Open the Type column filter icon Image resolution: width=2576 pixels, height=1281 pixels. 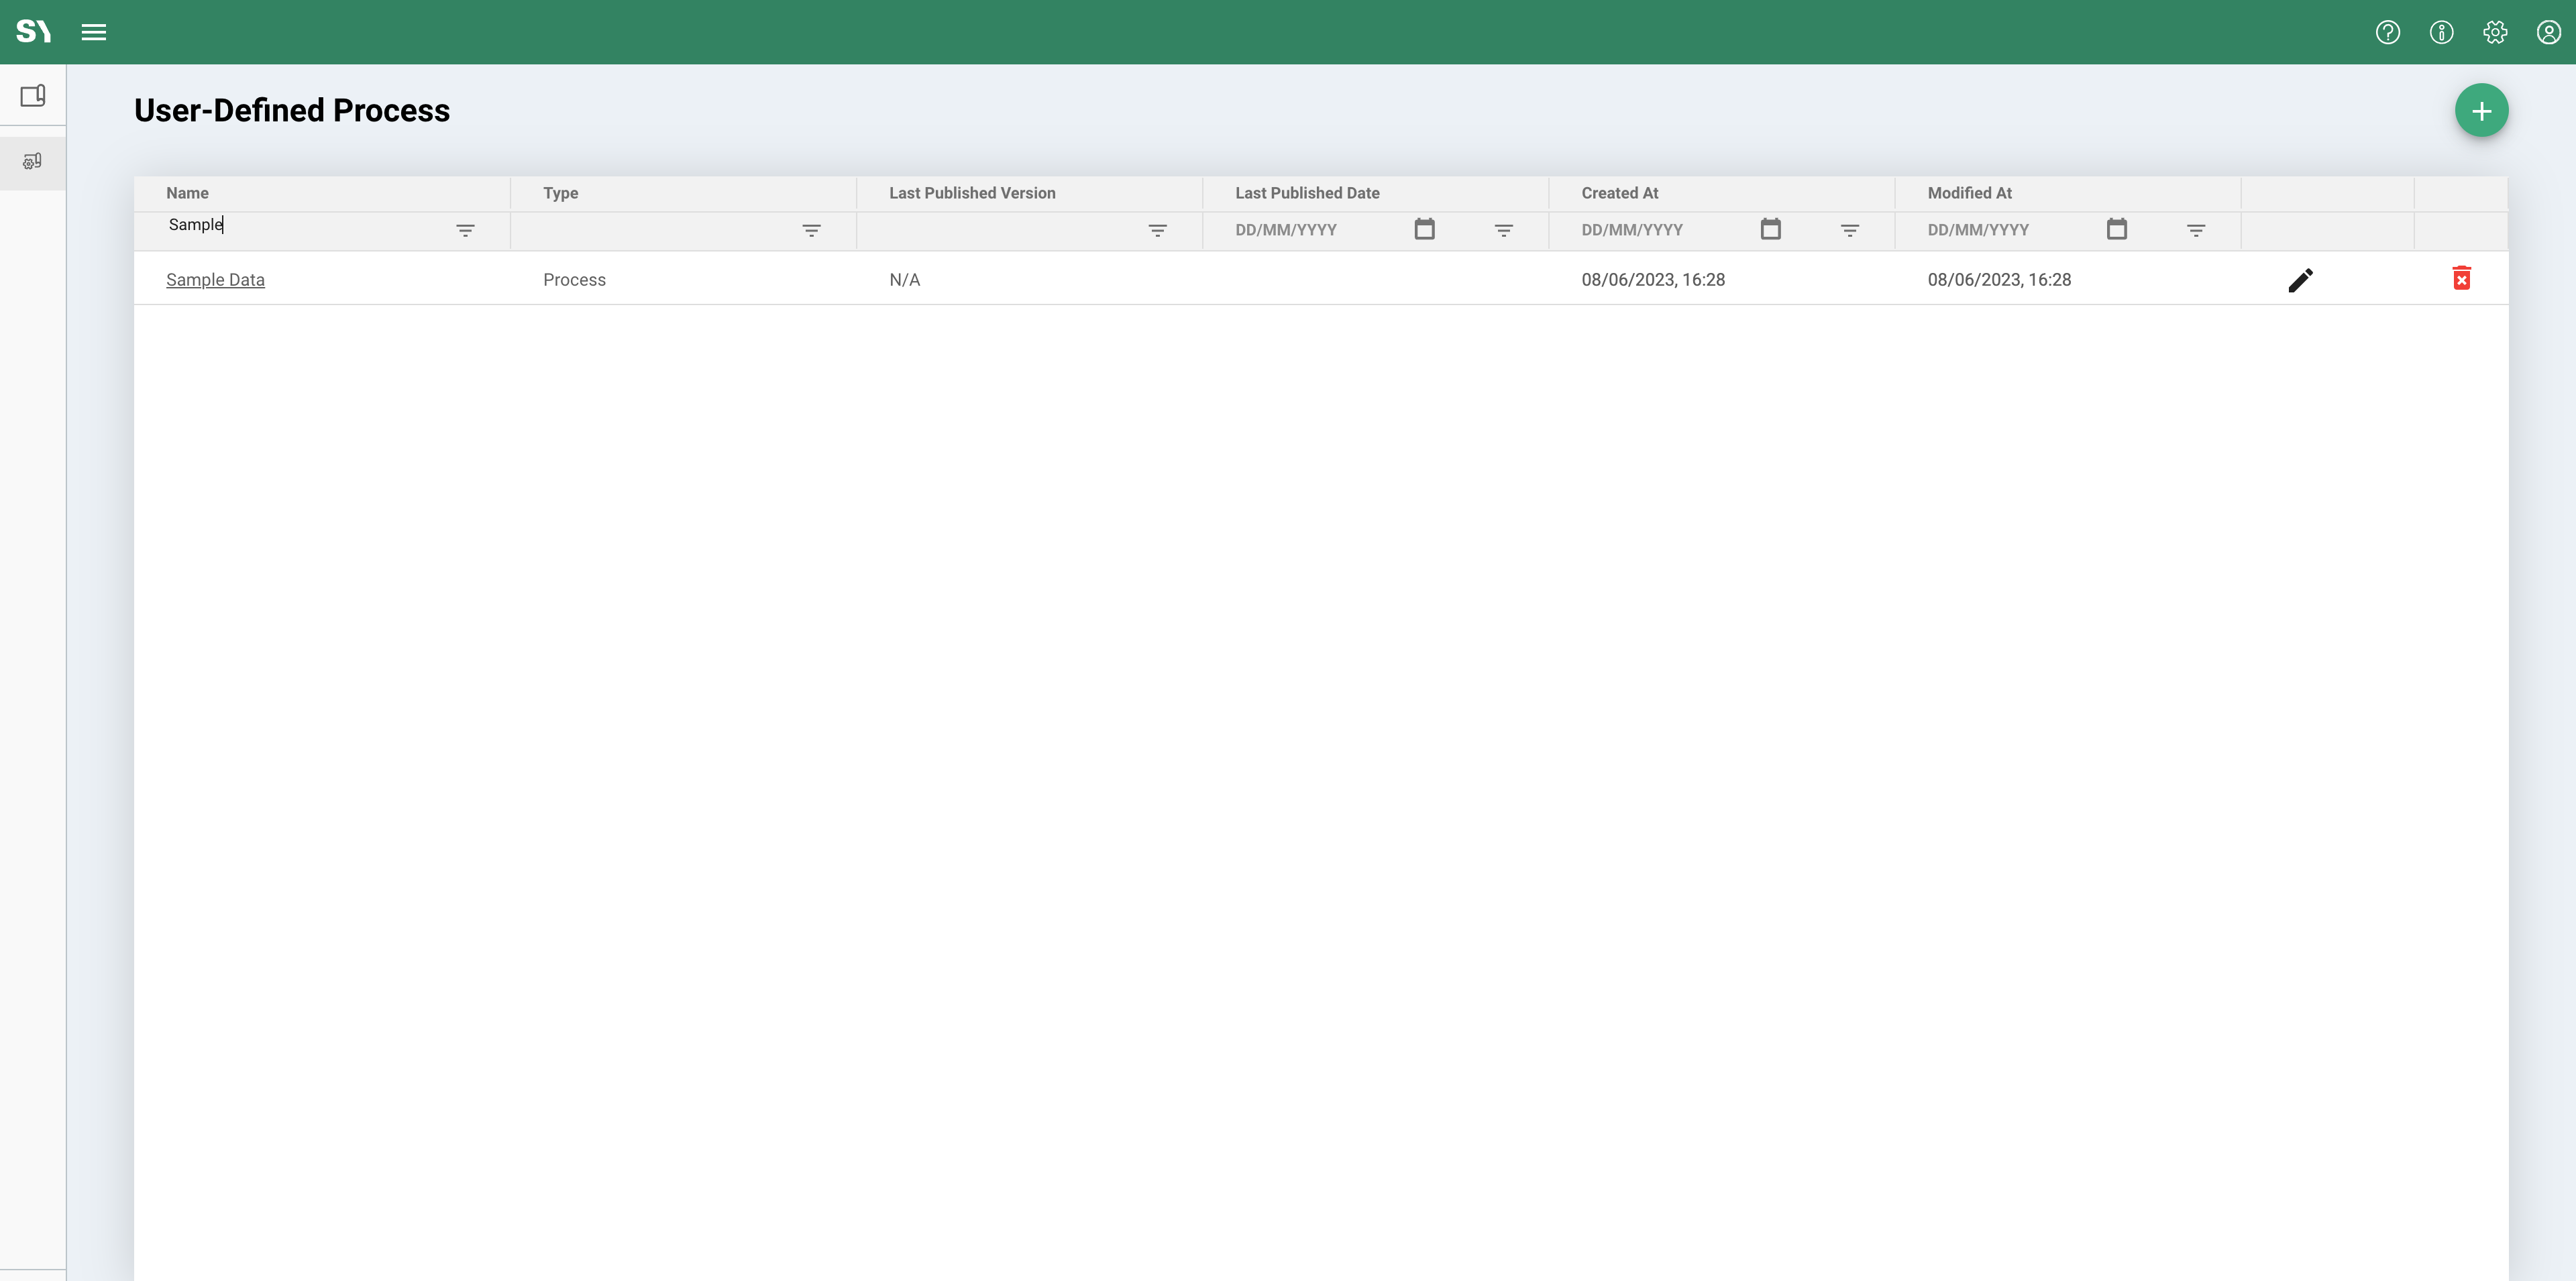pyautogui.click(x=811, y=231)
